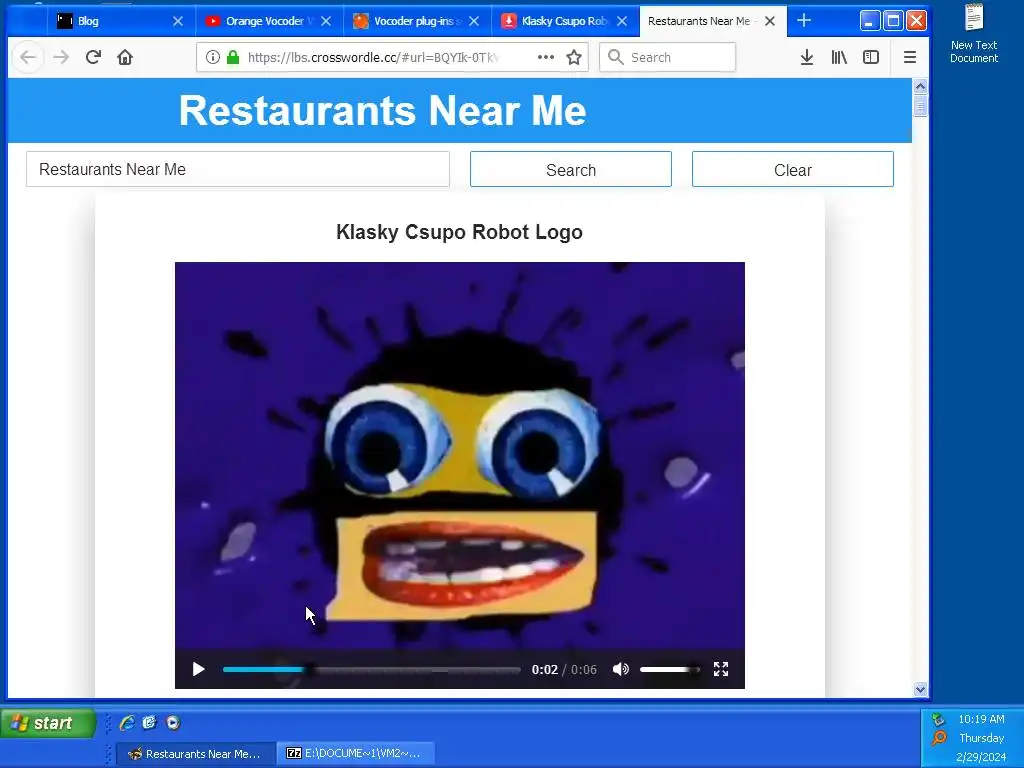Play the Klasky Csupo video

(199, 669)
